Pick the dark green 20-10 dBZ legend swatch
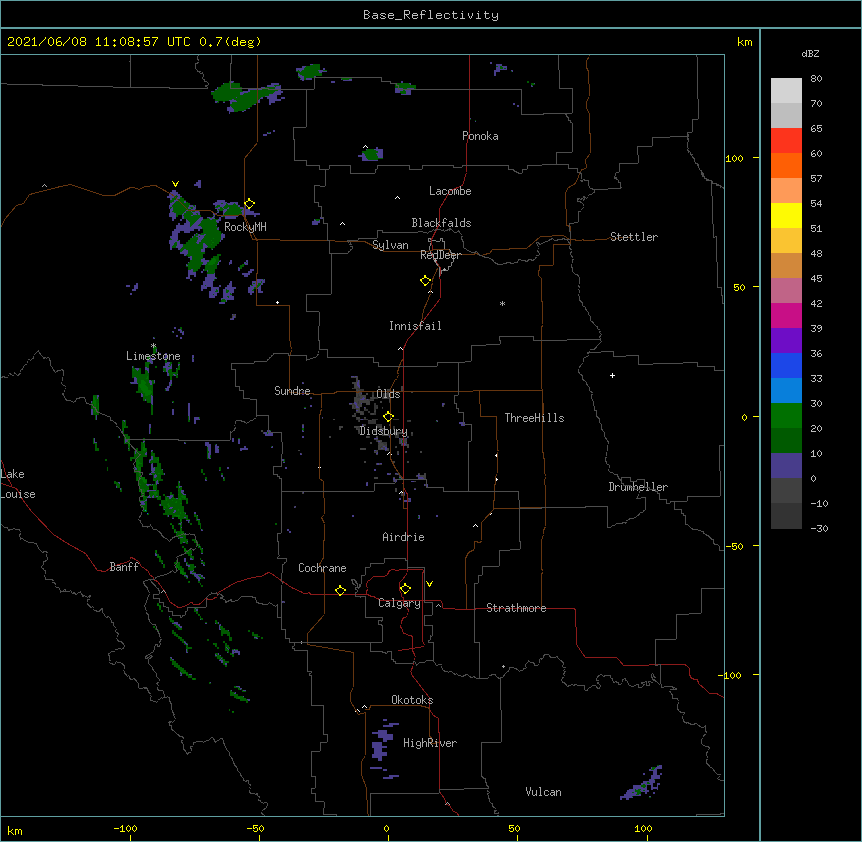862x842 pixels. [786, 441]
